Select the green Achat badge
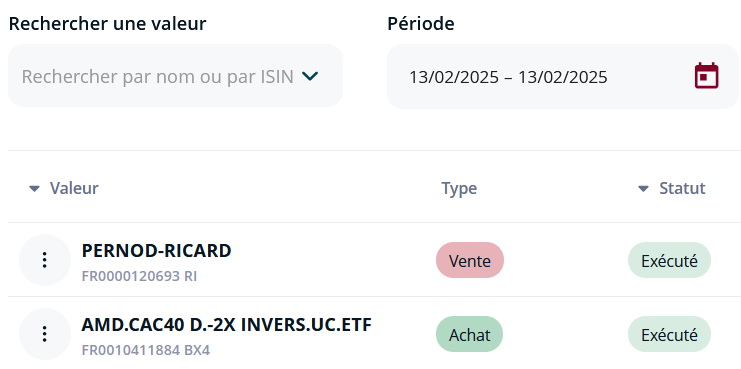This screenshot has height=369, width=741. (x=469, y=335)
